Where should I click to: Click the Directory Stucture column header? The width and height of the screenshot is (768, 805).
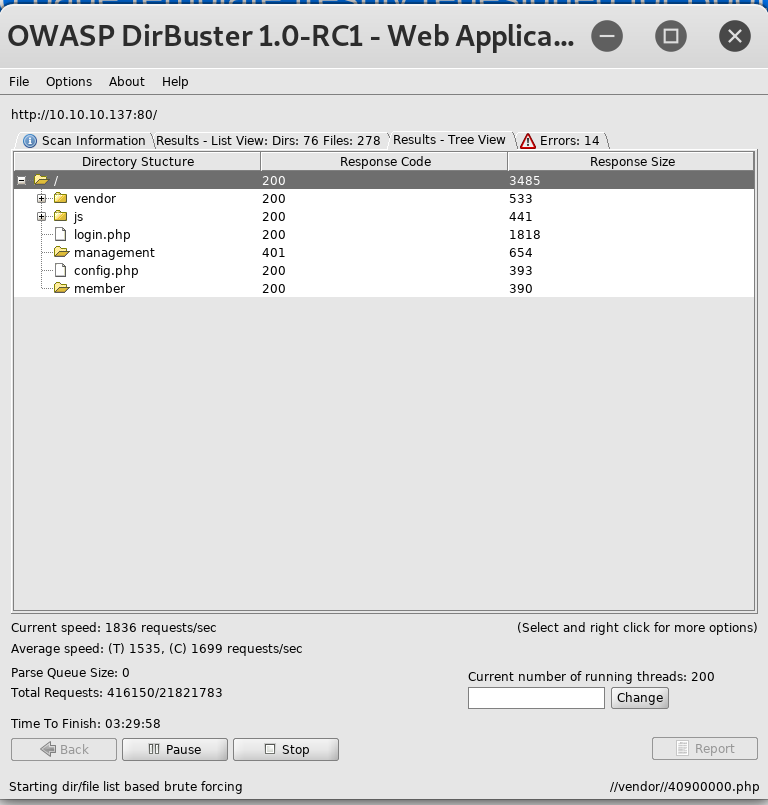138,162
